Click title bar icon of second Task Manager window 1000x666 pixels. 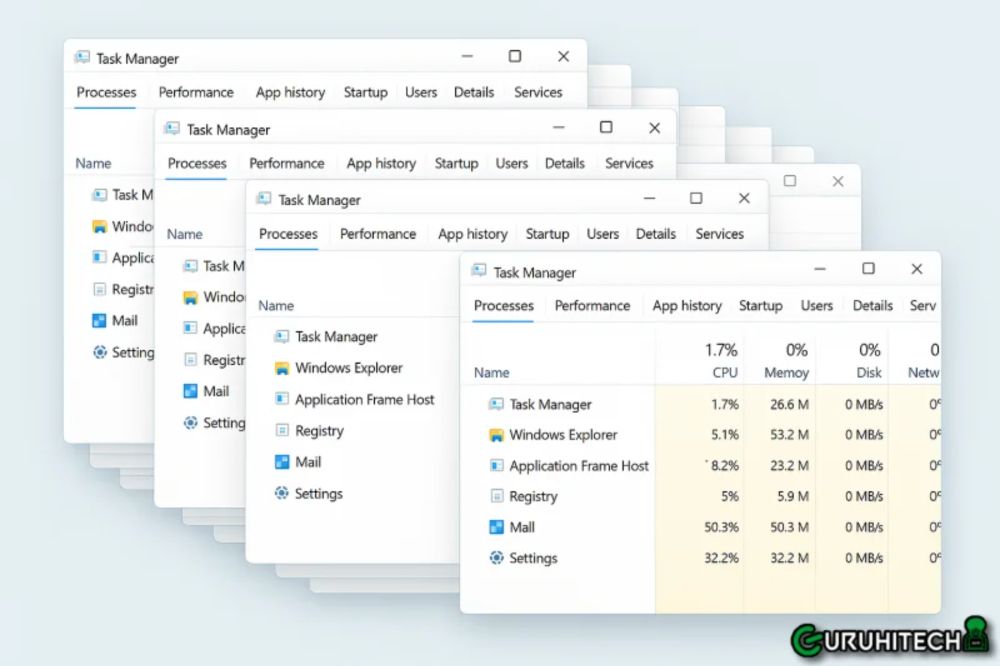pyautogui.click(x=172, y=128)
